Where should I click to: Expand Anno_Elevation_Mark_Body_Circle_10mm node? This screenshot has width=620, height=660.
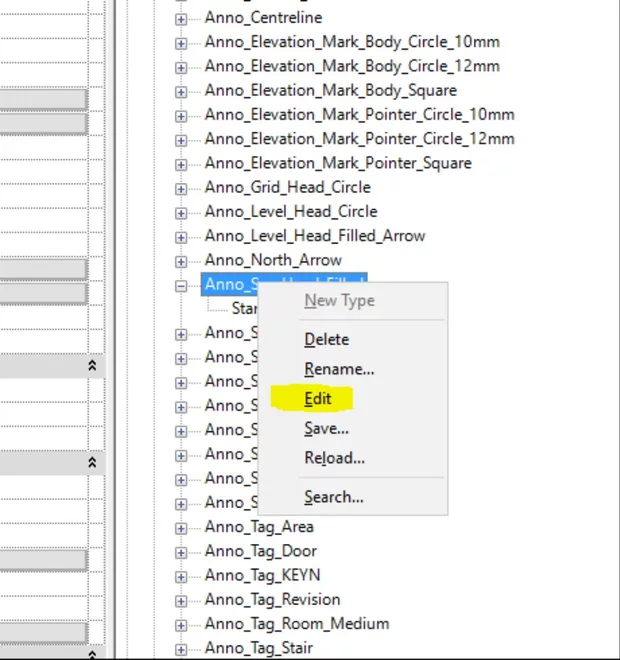(181, 42)
